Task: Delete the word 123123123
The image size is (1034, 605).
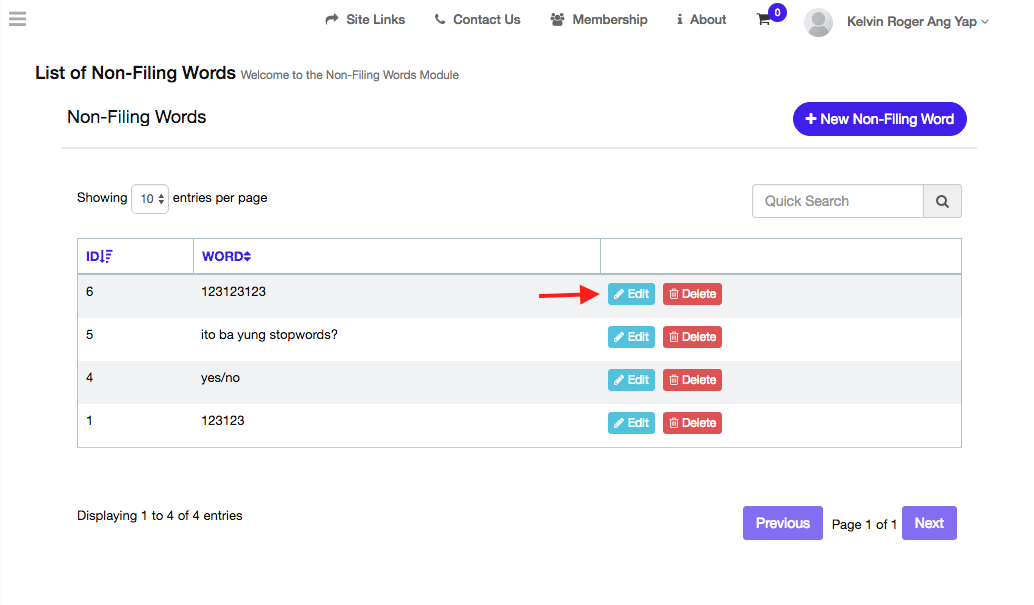Action: coord(692,294)
